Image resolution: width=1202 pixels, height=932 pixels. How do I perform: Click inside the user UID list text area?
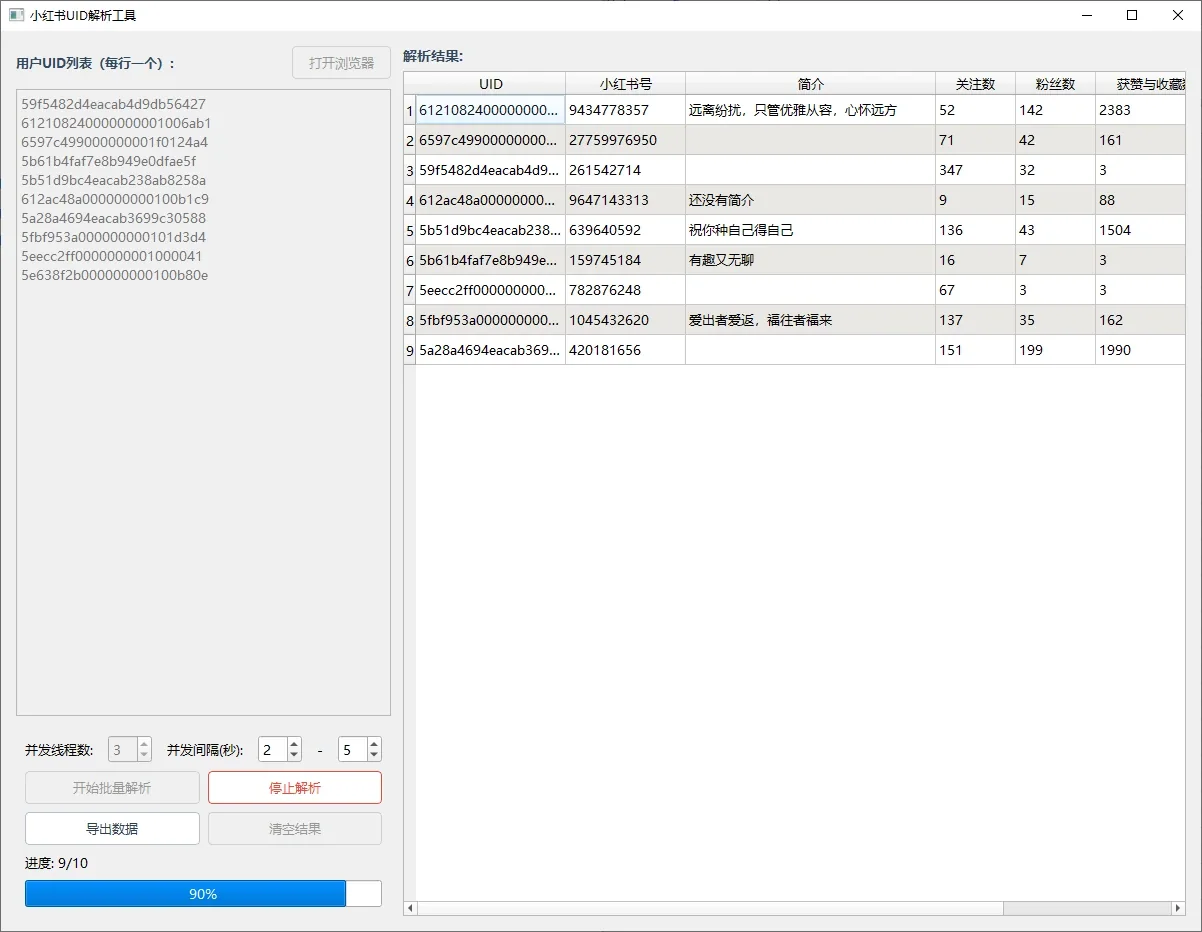(x=203, y=402)
